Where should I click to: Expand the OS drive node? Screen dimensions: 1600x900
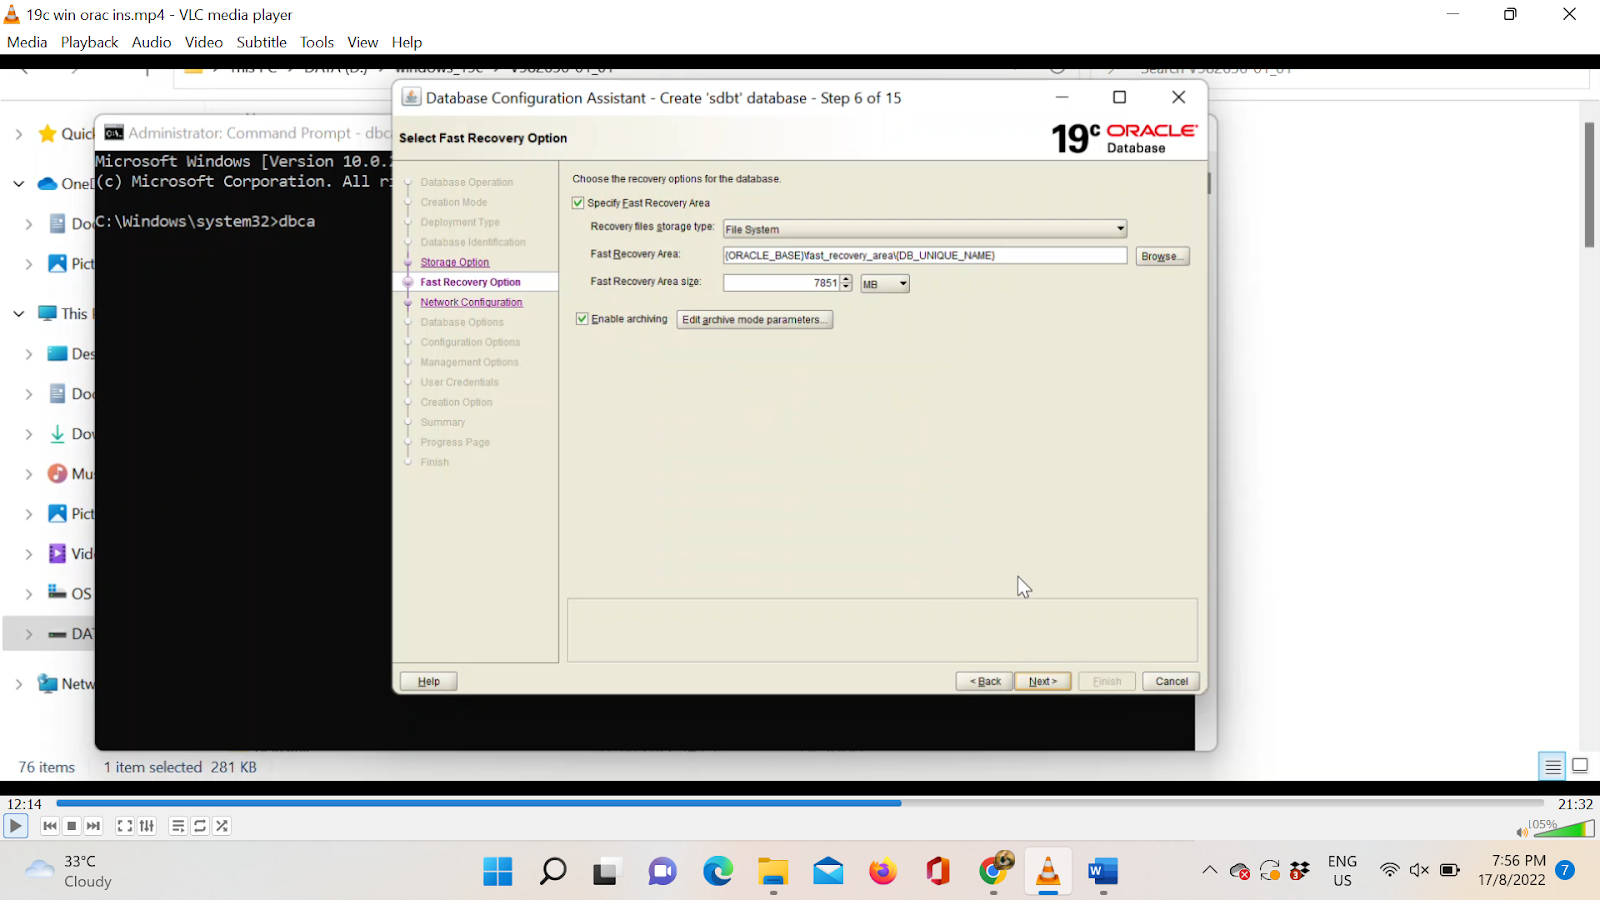[28, 594]
